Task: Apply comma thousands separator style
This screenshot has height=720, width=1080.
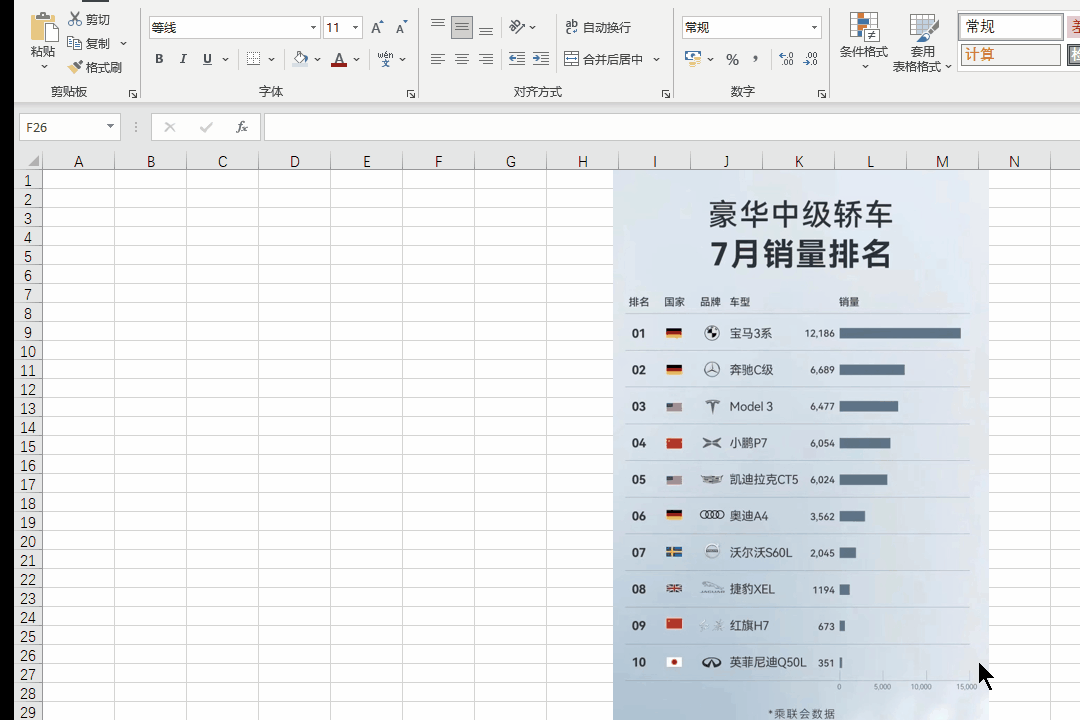Action: coord(756,59)
